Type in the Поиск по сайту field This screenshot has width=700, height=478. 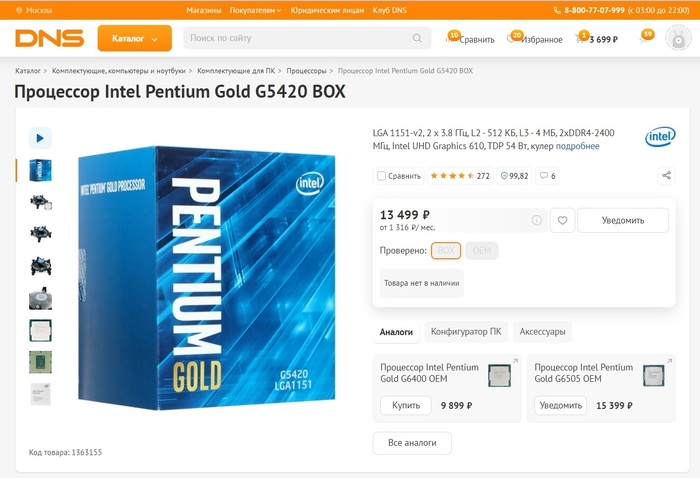(295, 39)
